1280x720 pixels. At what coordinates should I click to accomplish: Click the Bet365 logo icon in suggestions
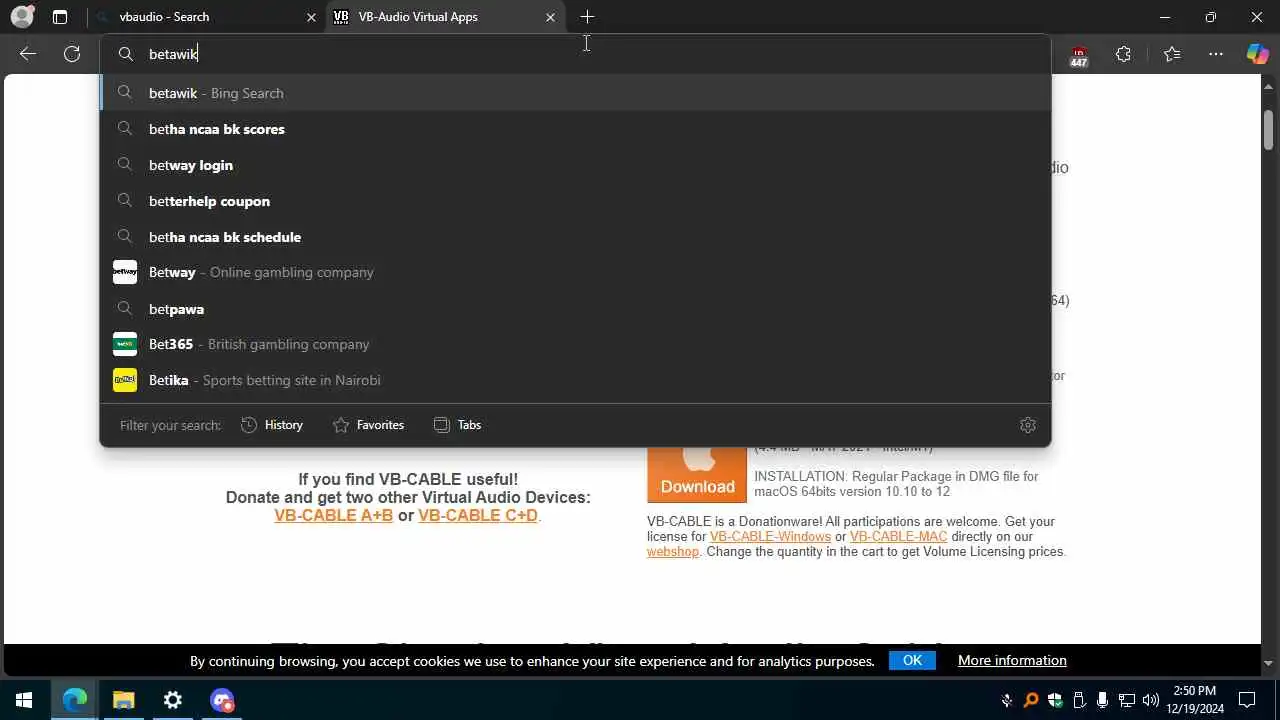125,344
